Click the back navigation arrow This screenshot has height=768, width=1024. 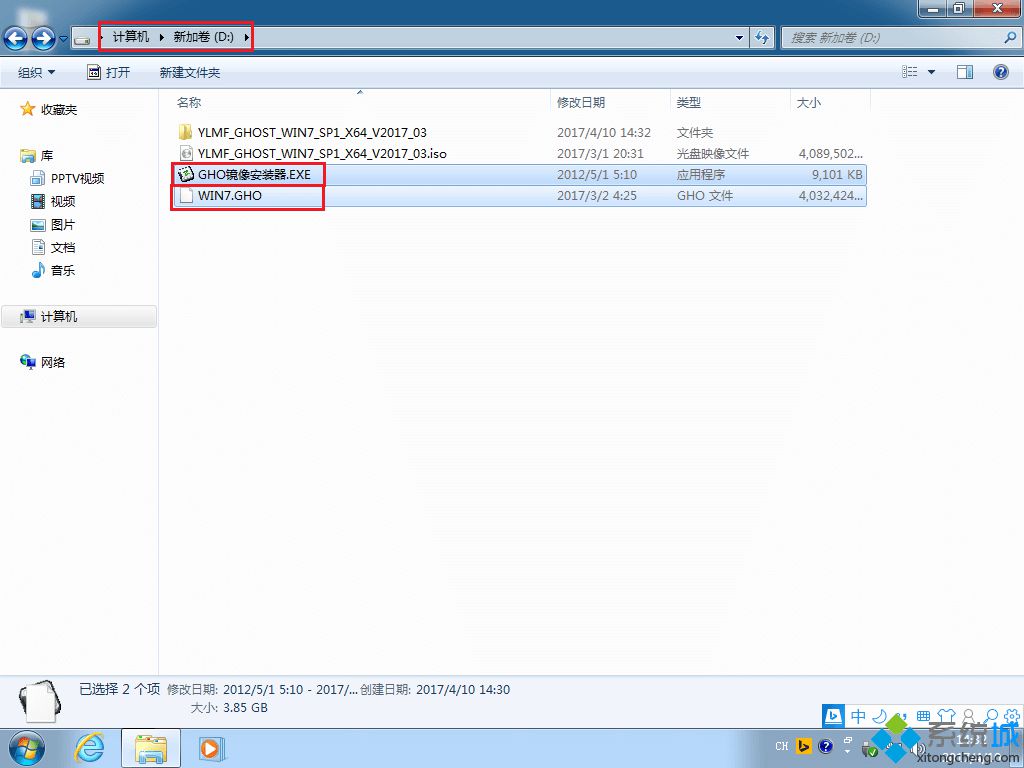[x=15, y=38]
